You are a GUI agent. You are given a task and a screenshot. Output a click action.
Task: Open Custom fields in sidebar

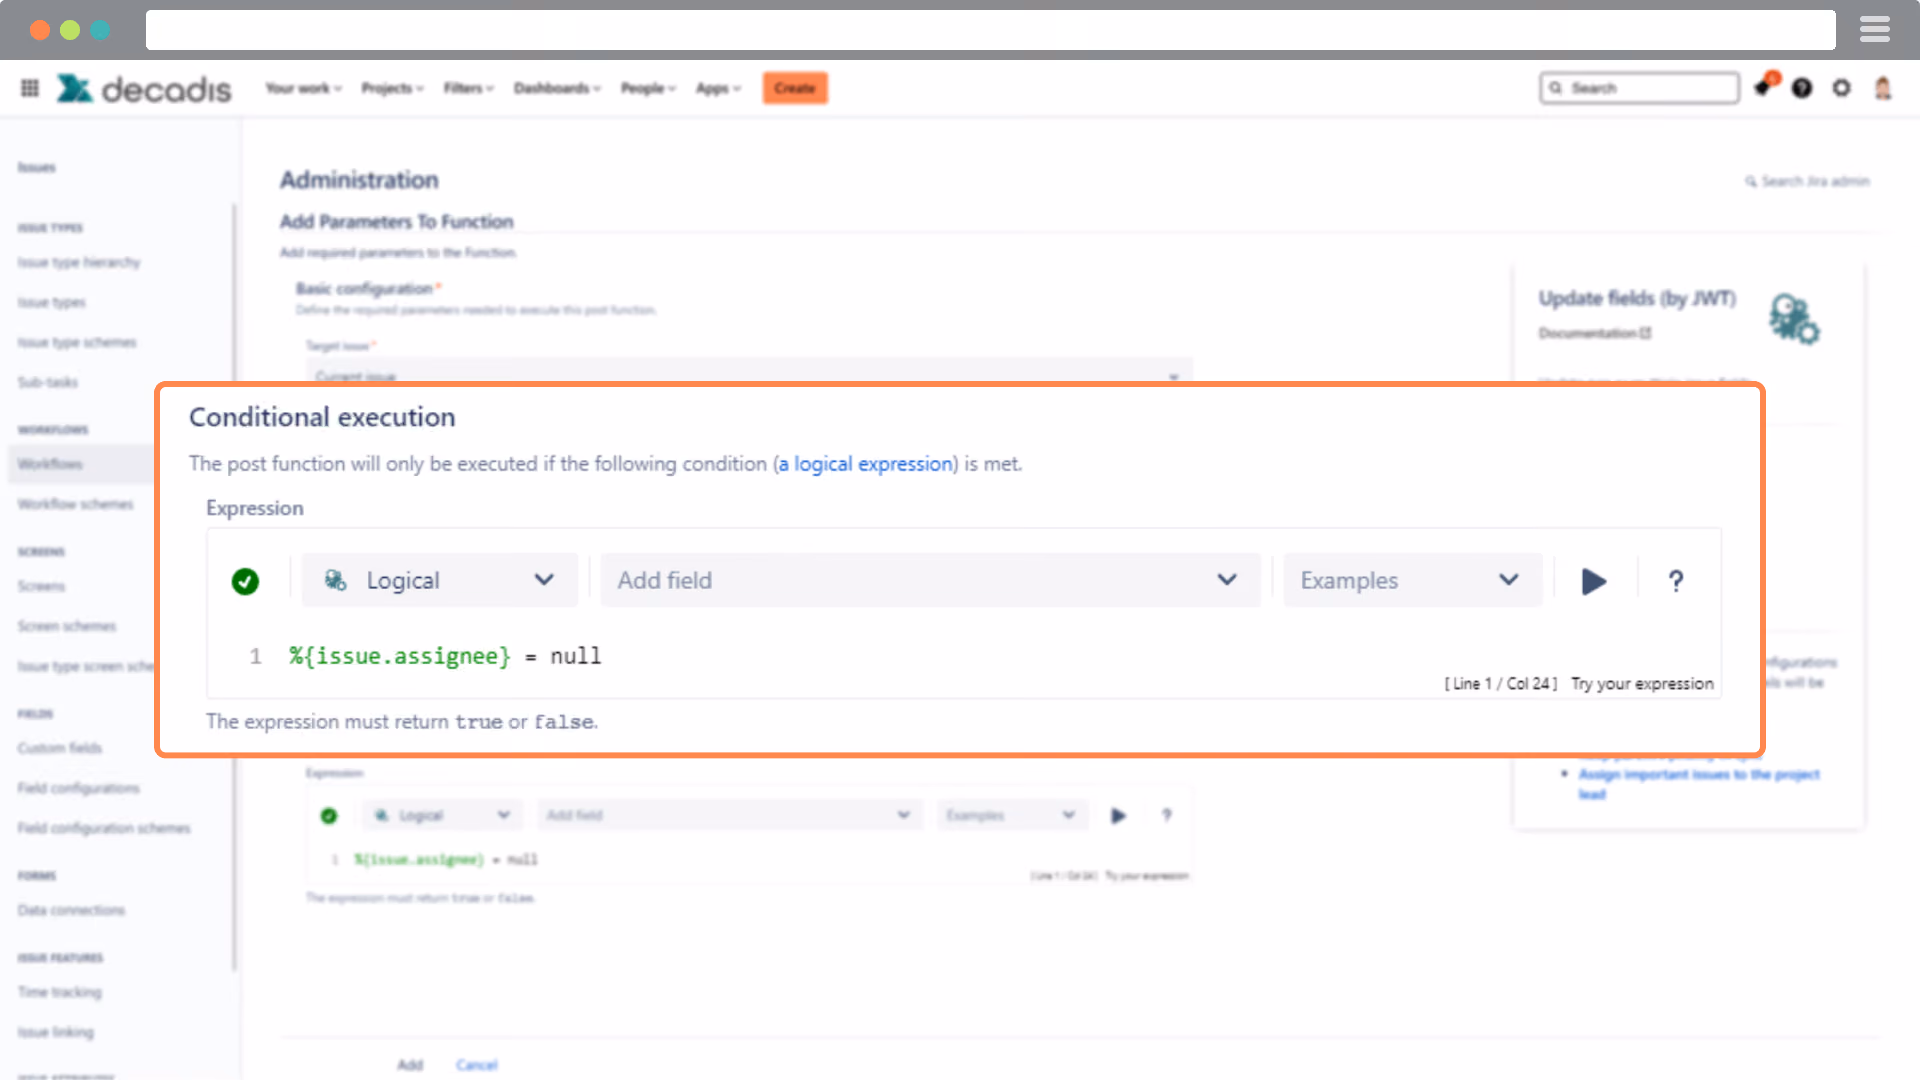pyautogui.click(x=60, y=748)
